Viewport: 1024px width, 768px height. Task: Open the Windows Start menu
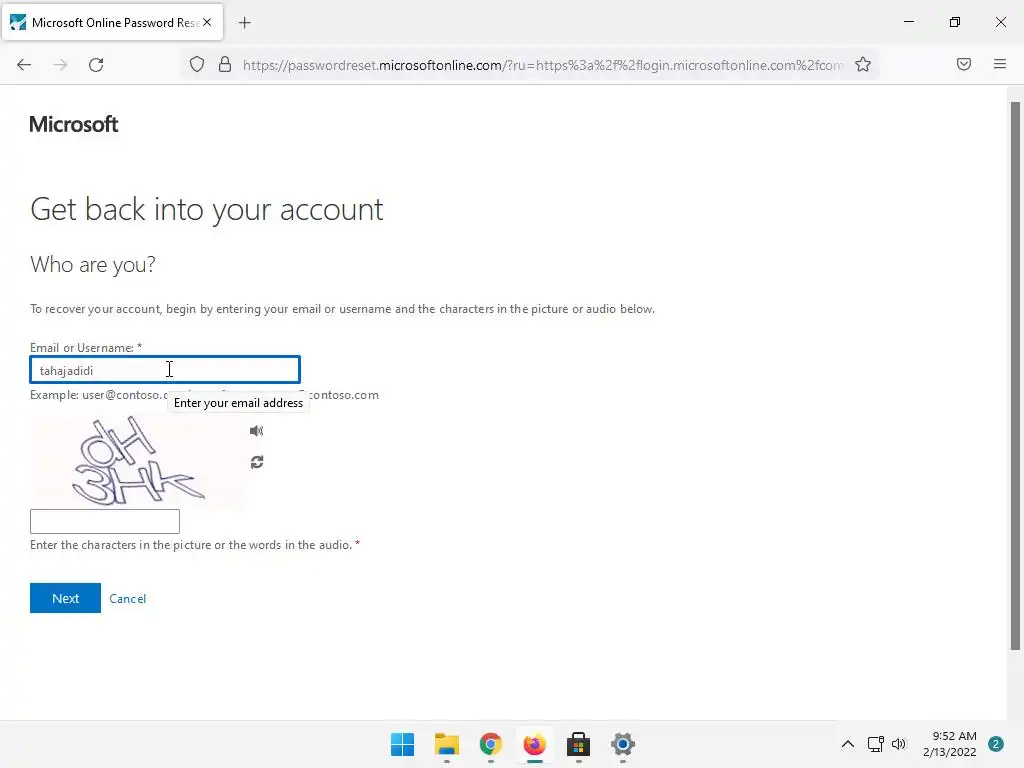click(x=402, y=744)
